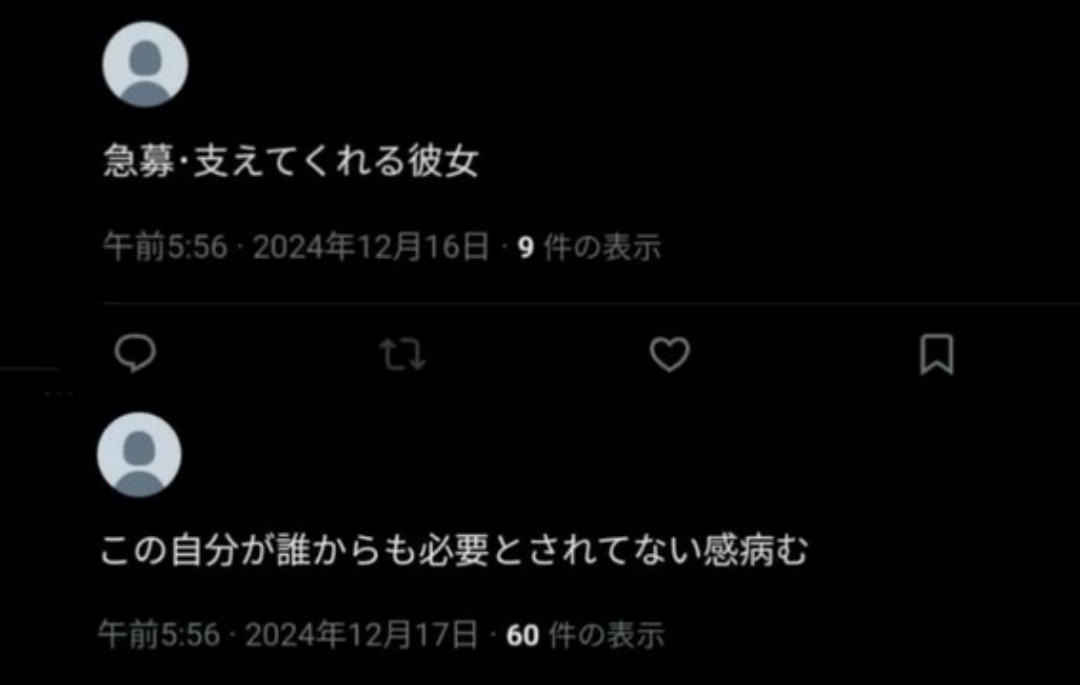This screenshot has height=685, width=1080.
Task: Click the word 病む ending the second tweet
Action: point(773,550)
